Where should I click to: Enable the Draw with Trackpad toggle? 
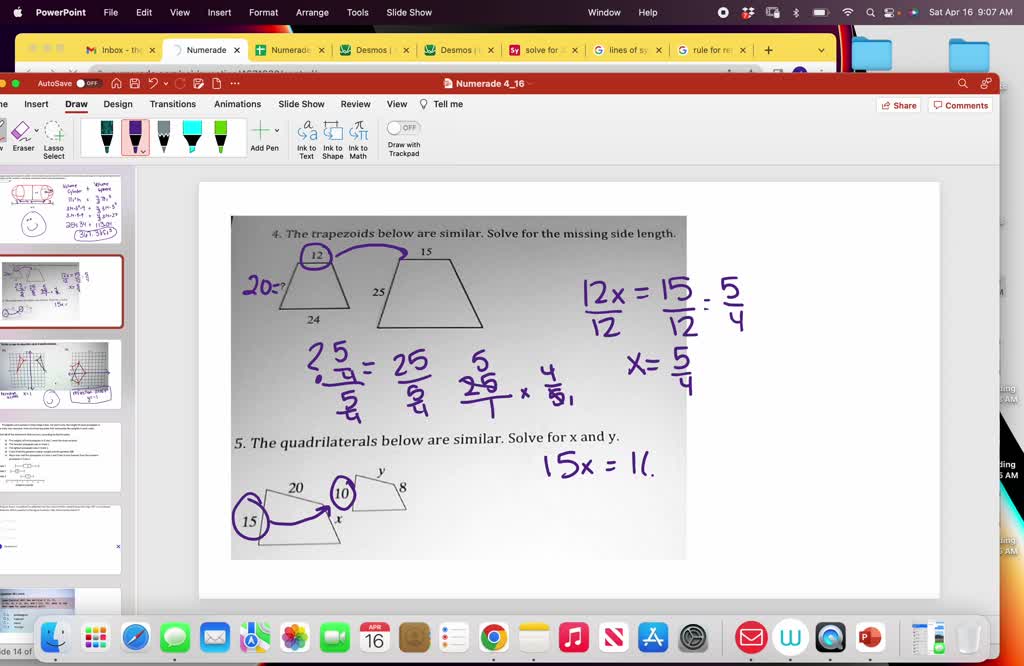coord(402,128)
